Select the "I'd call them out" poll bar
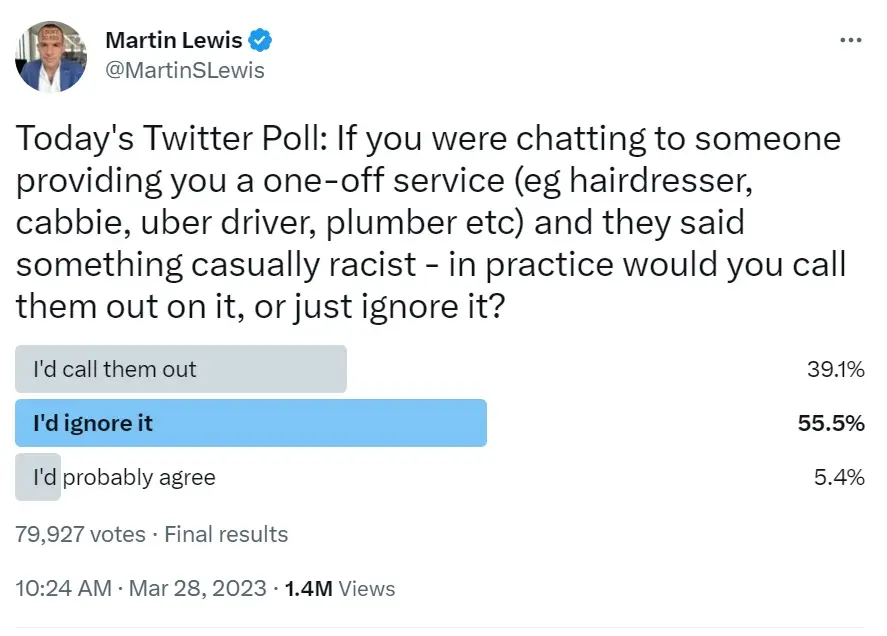Image resolution: width=887 pixels, height=636 pixels. coord(180,369)
